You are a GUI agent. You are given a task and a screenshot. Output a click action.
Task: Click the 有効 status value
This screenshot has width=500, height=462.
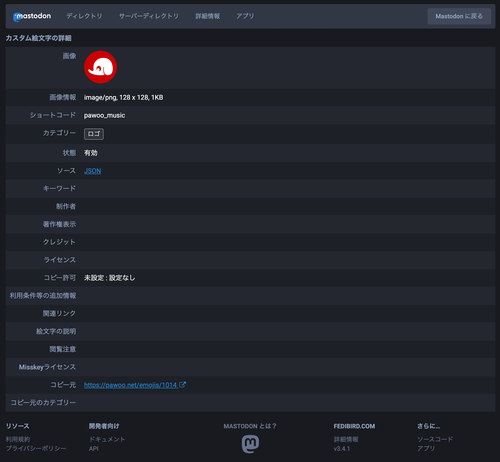(x=91, y=153)
